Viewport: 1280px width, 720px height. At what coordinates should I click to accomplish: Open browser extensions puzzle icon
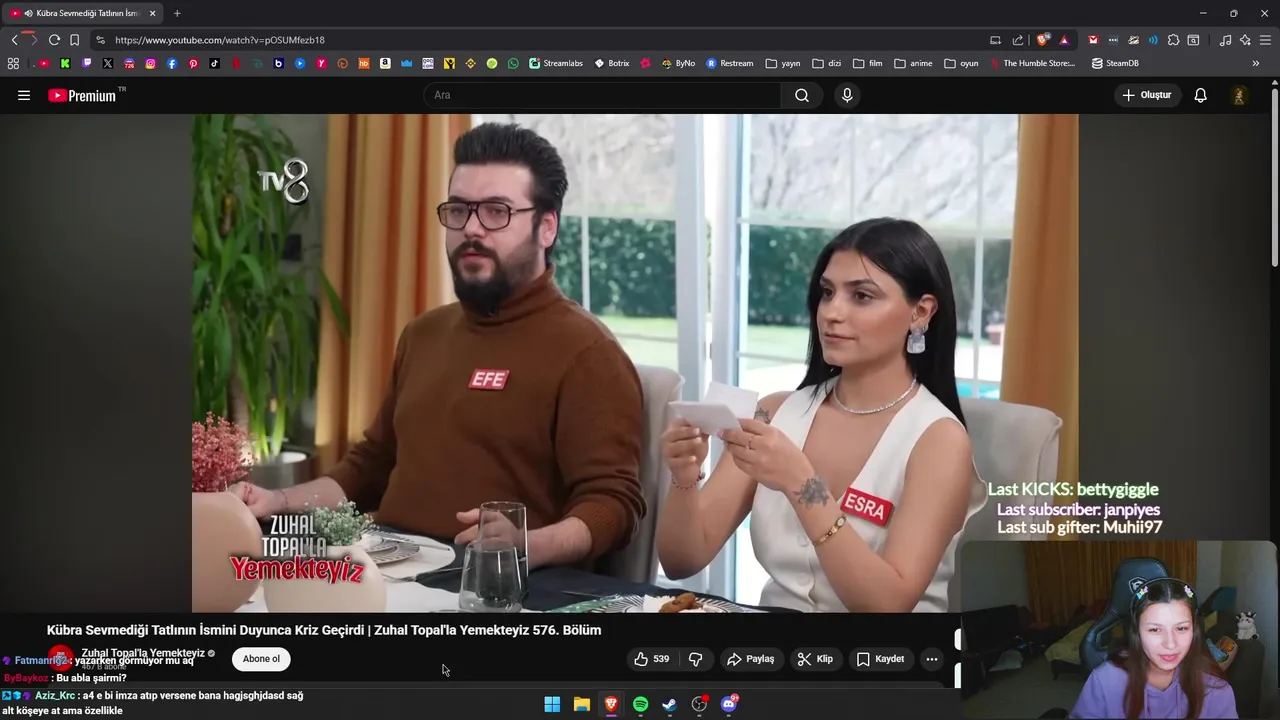pos(1173,40)
